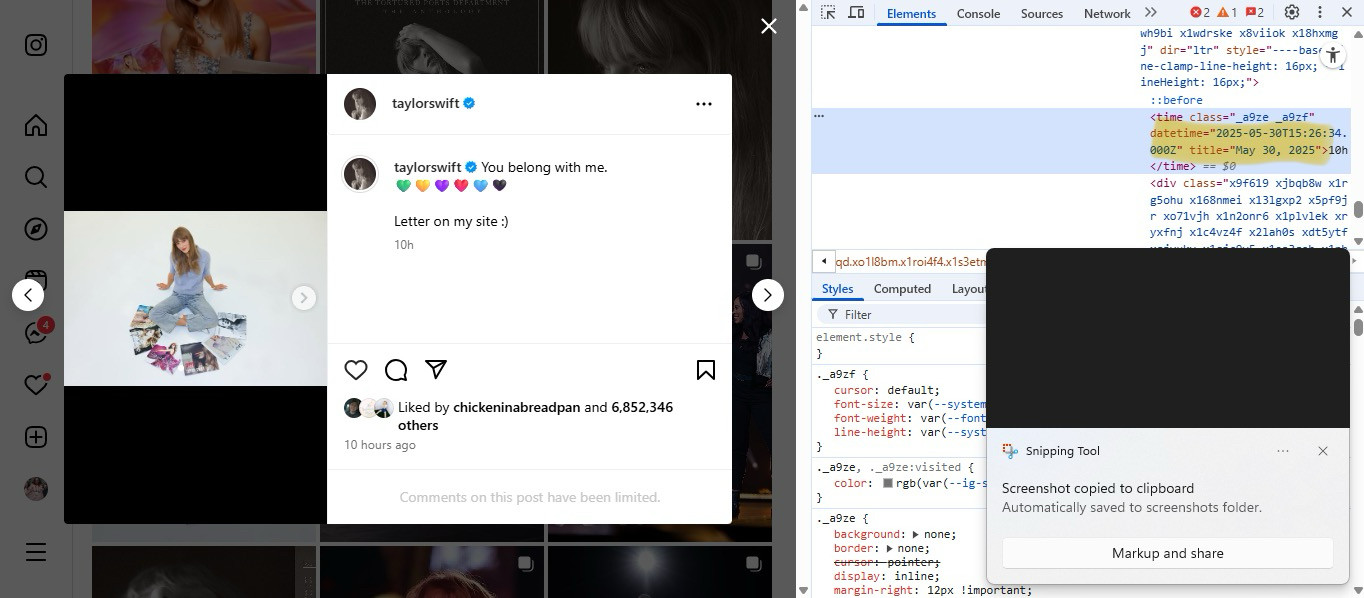
Task: Switch to the Console tab
Action: point(978,14)
